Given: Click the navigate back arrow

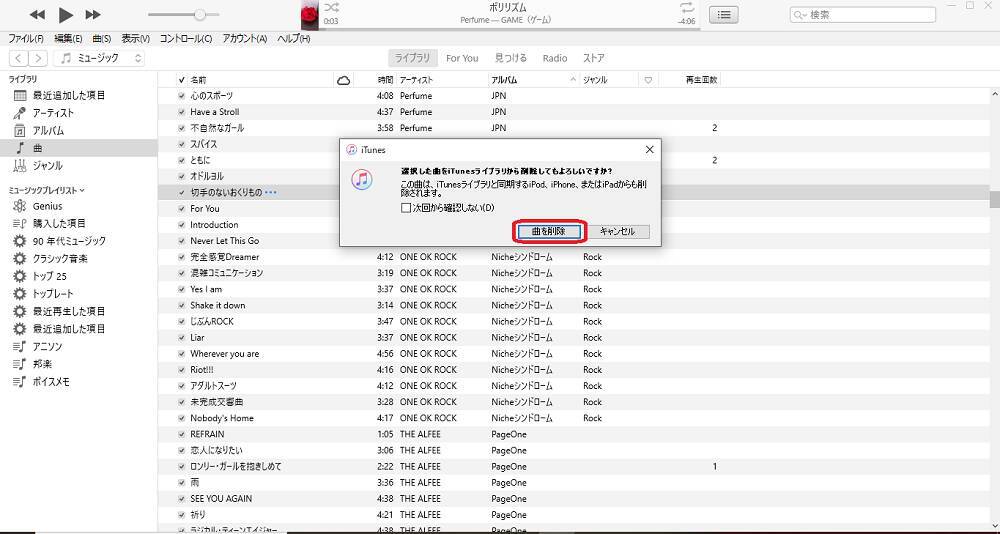Looking at the screenshot, I should click(18, 59).
